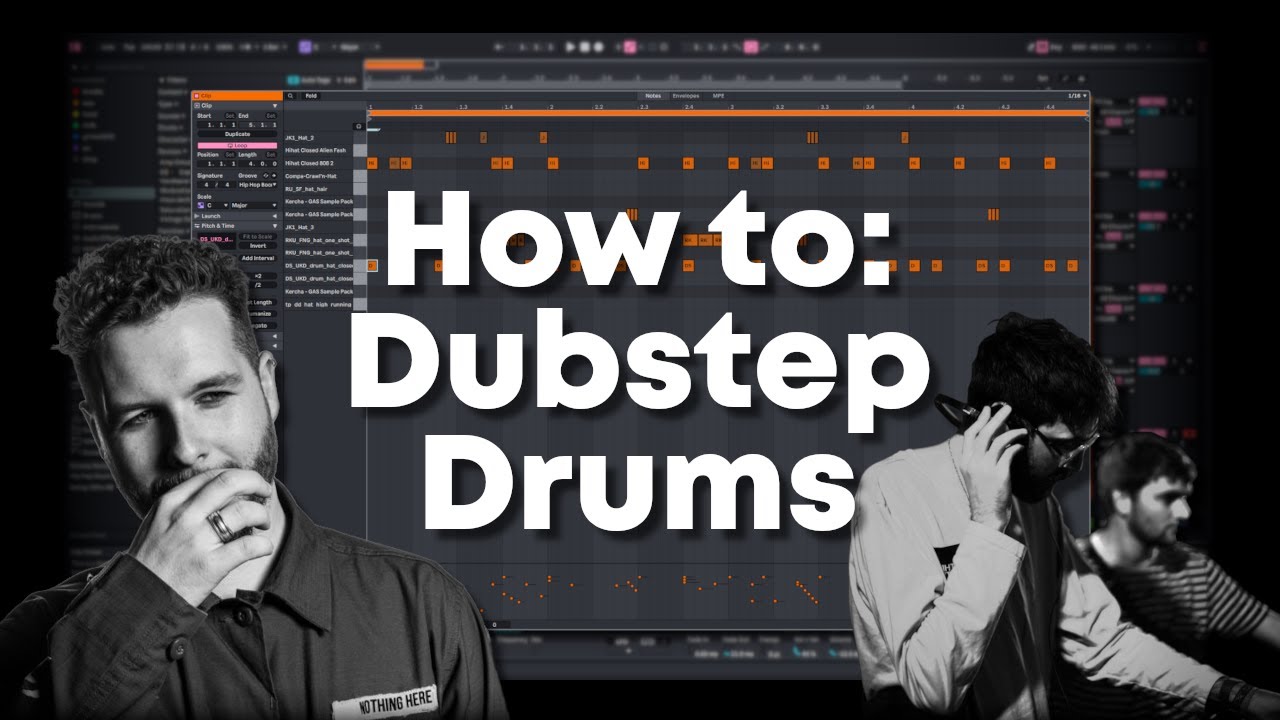Viewport: 1280px width, 720px height.
Task: Switch to the MPE tab
Action: [719, 96]
